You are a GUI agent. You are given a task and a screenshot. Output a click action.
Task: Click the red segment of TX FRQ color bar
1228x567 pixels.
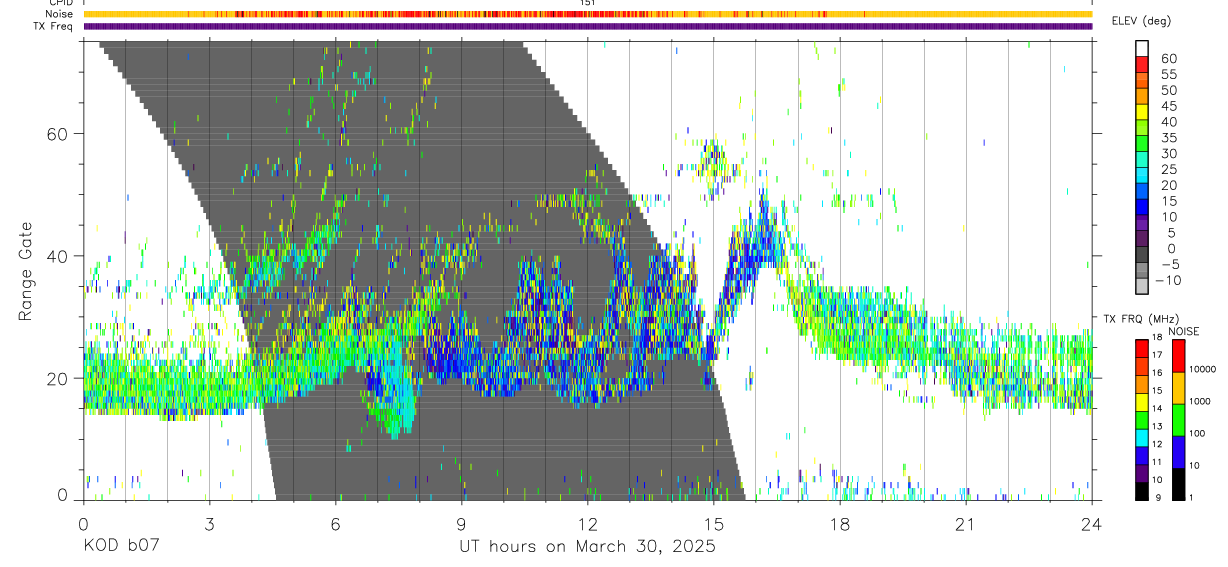tap(1142, 348)
